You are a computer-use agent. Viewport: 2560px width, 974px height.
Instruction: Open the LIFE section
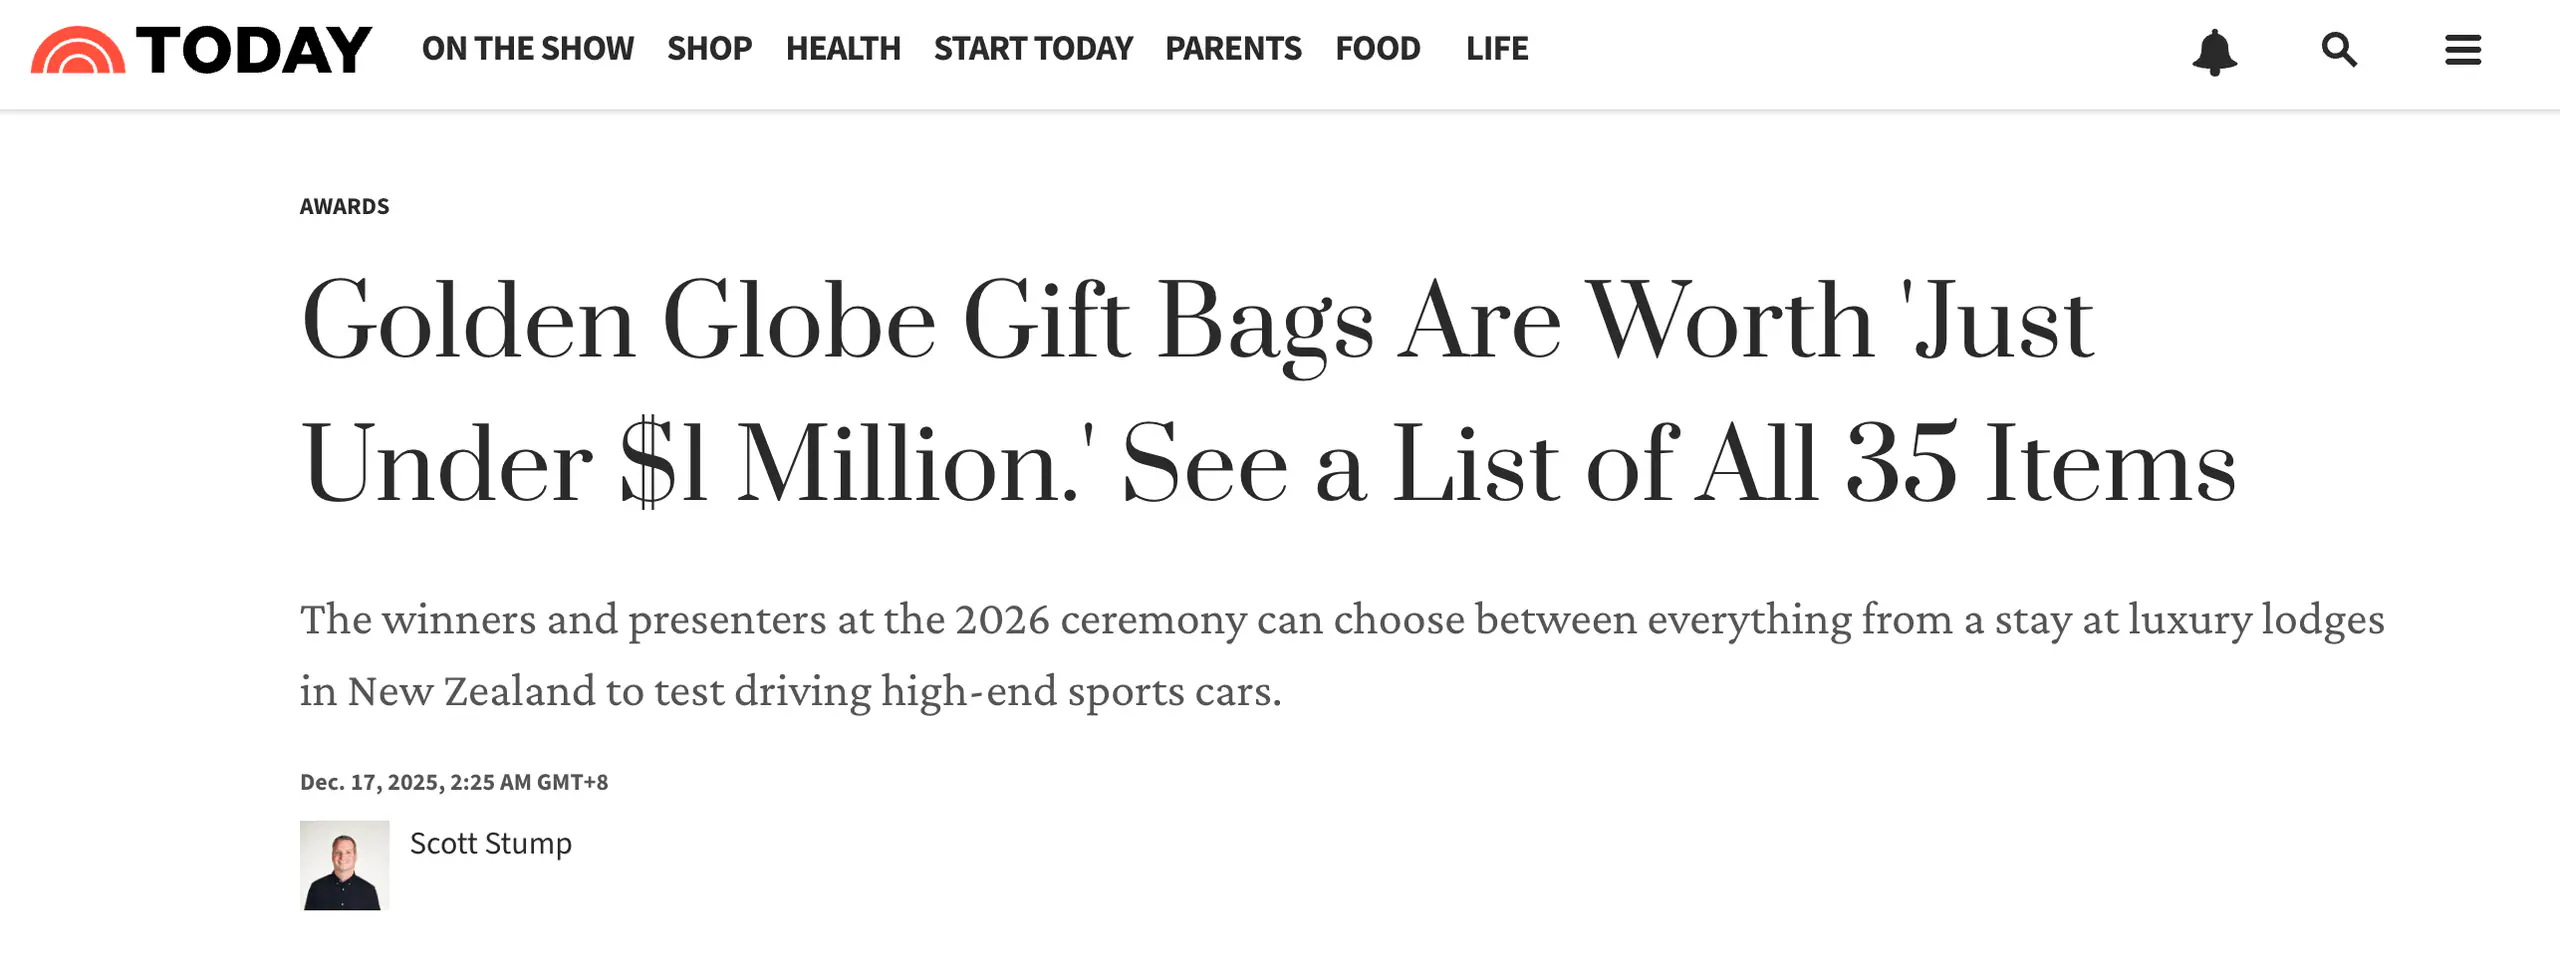(x=1496, y=48)
